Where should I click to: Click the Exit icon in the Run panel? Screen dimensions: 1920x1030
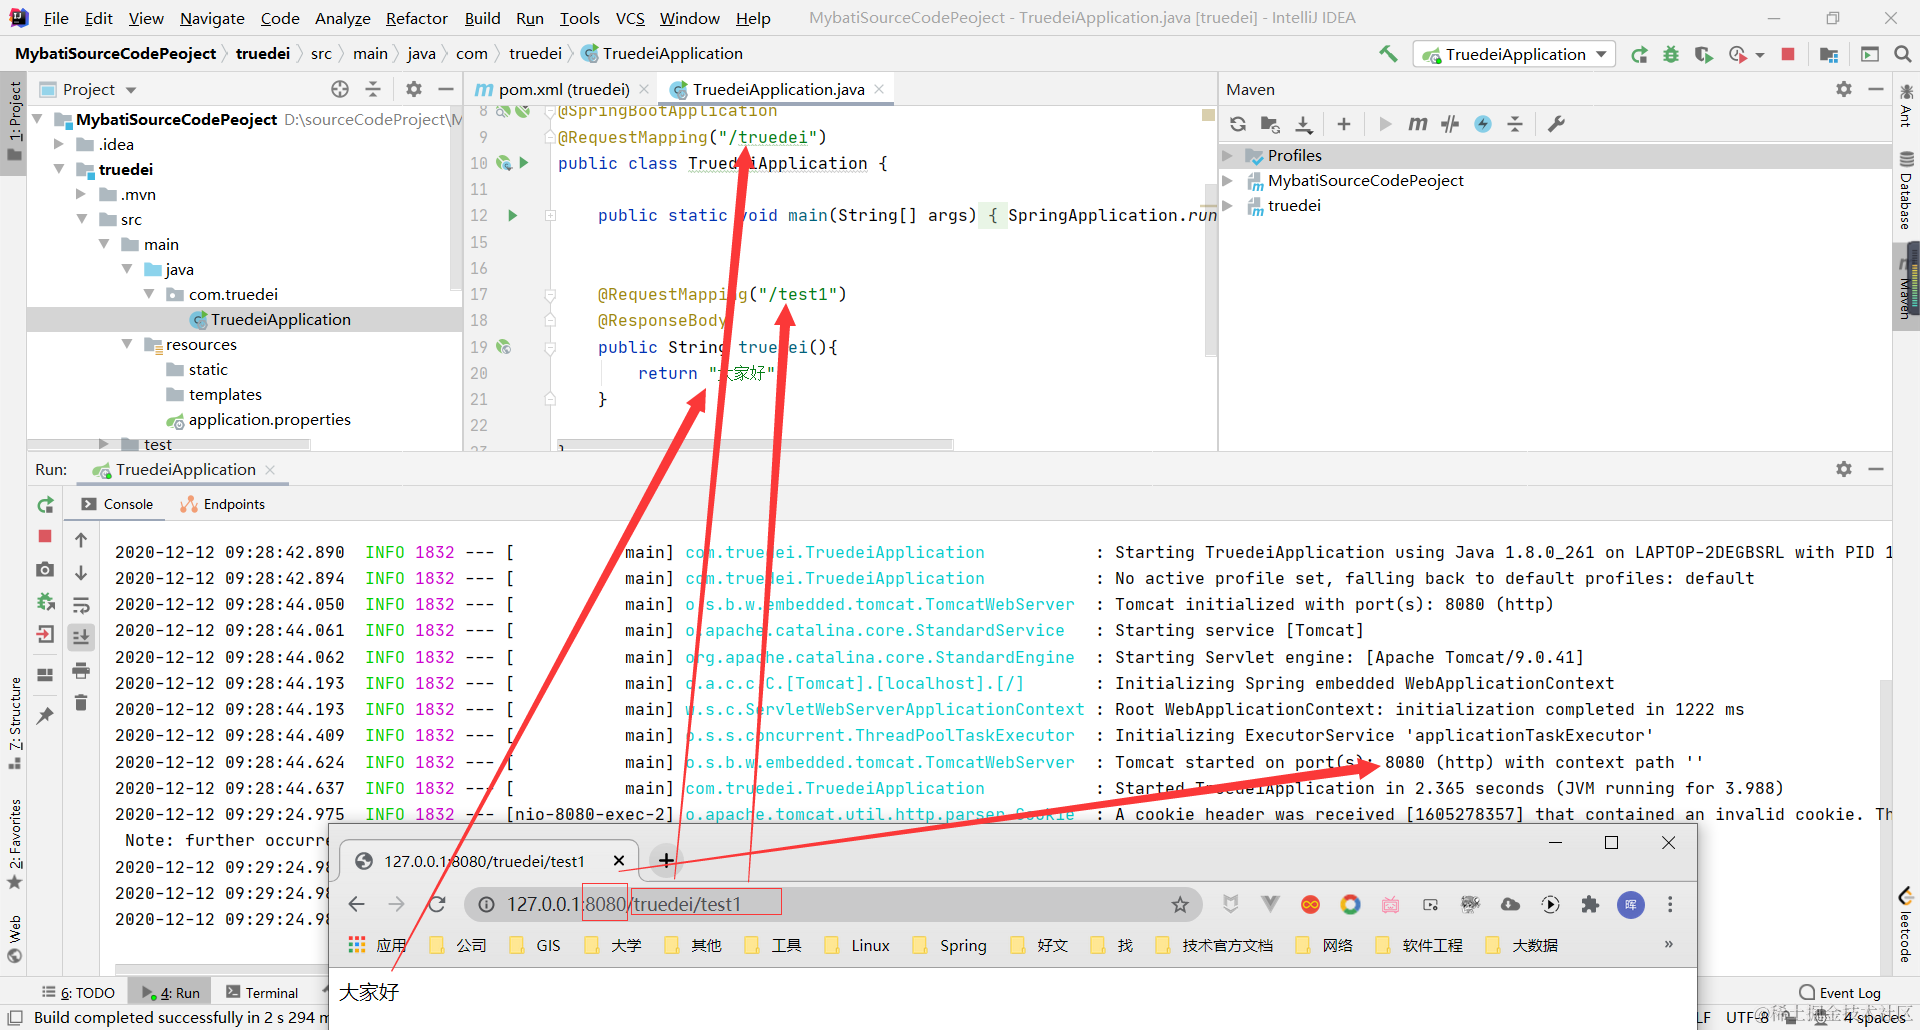(x=45, y=634)
